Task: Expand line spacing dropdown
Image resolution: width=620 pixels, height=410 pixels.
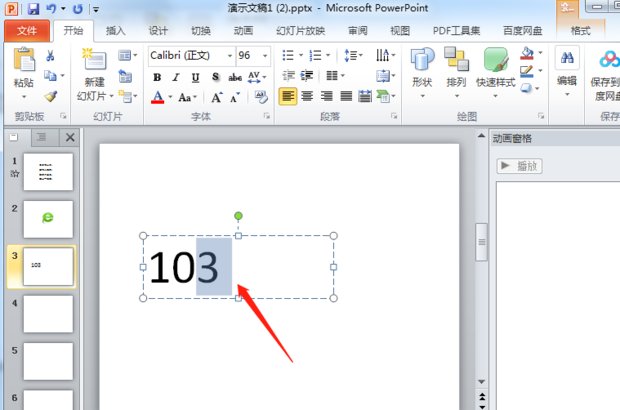Action: [x=361, y=55]
